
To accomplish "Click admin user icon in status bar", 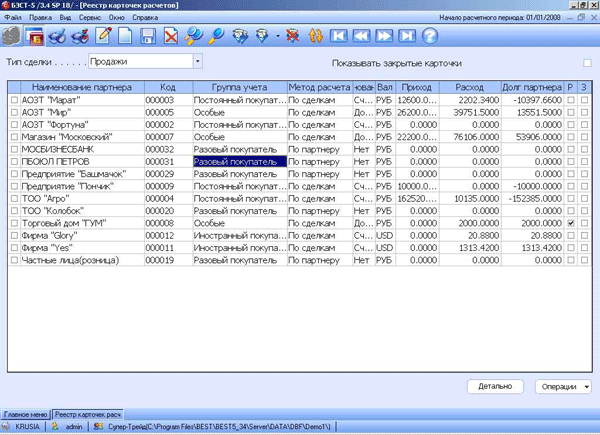I will coord(55,426).
